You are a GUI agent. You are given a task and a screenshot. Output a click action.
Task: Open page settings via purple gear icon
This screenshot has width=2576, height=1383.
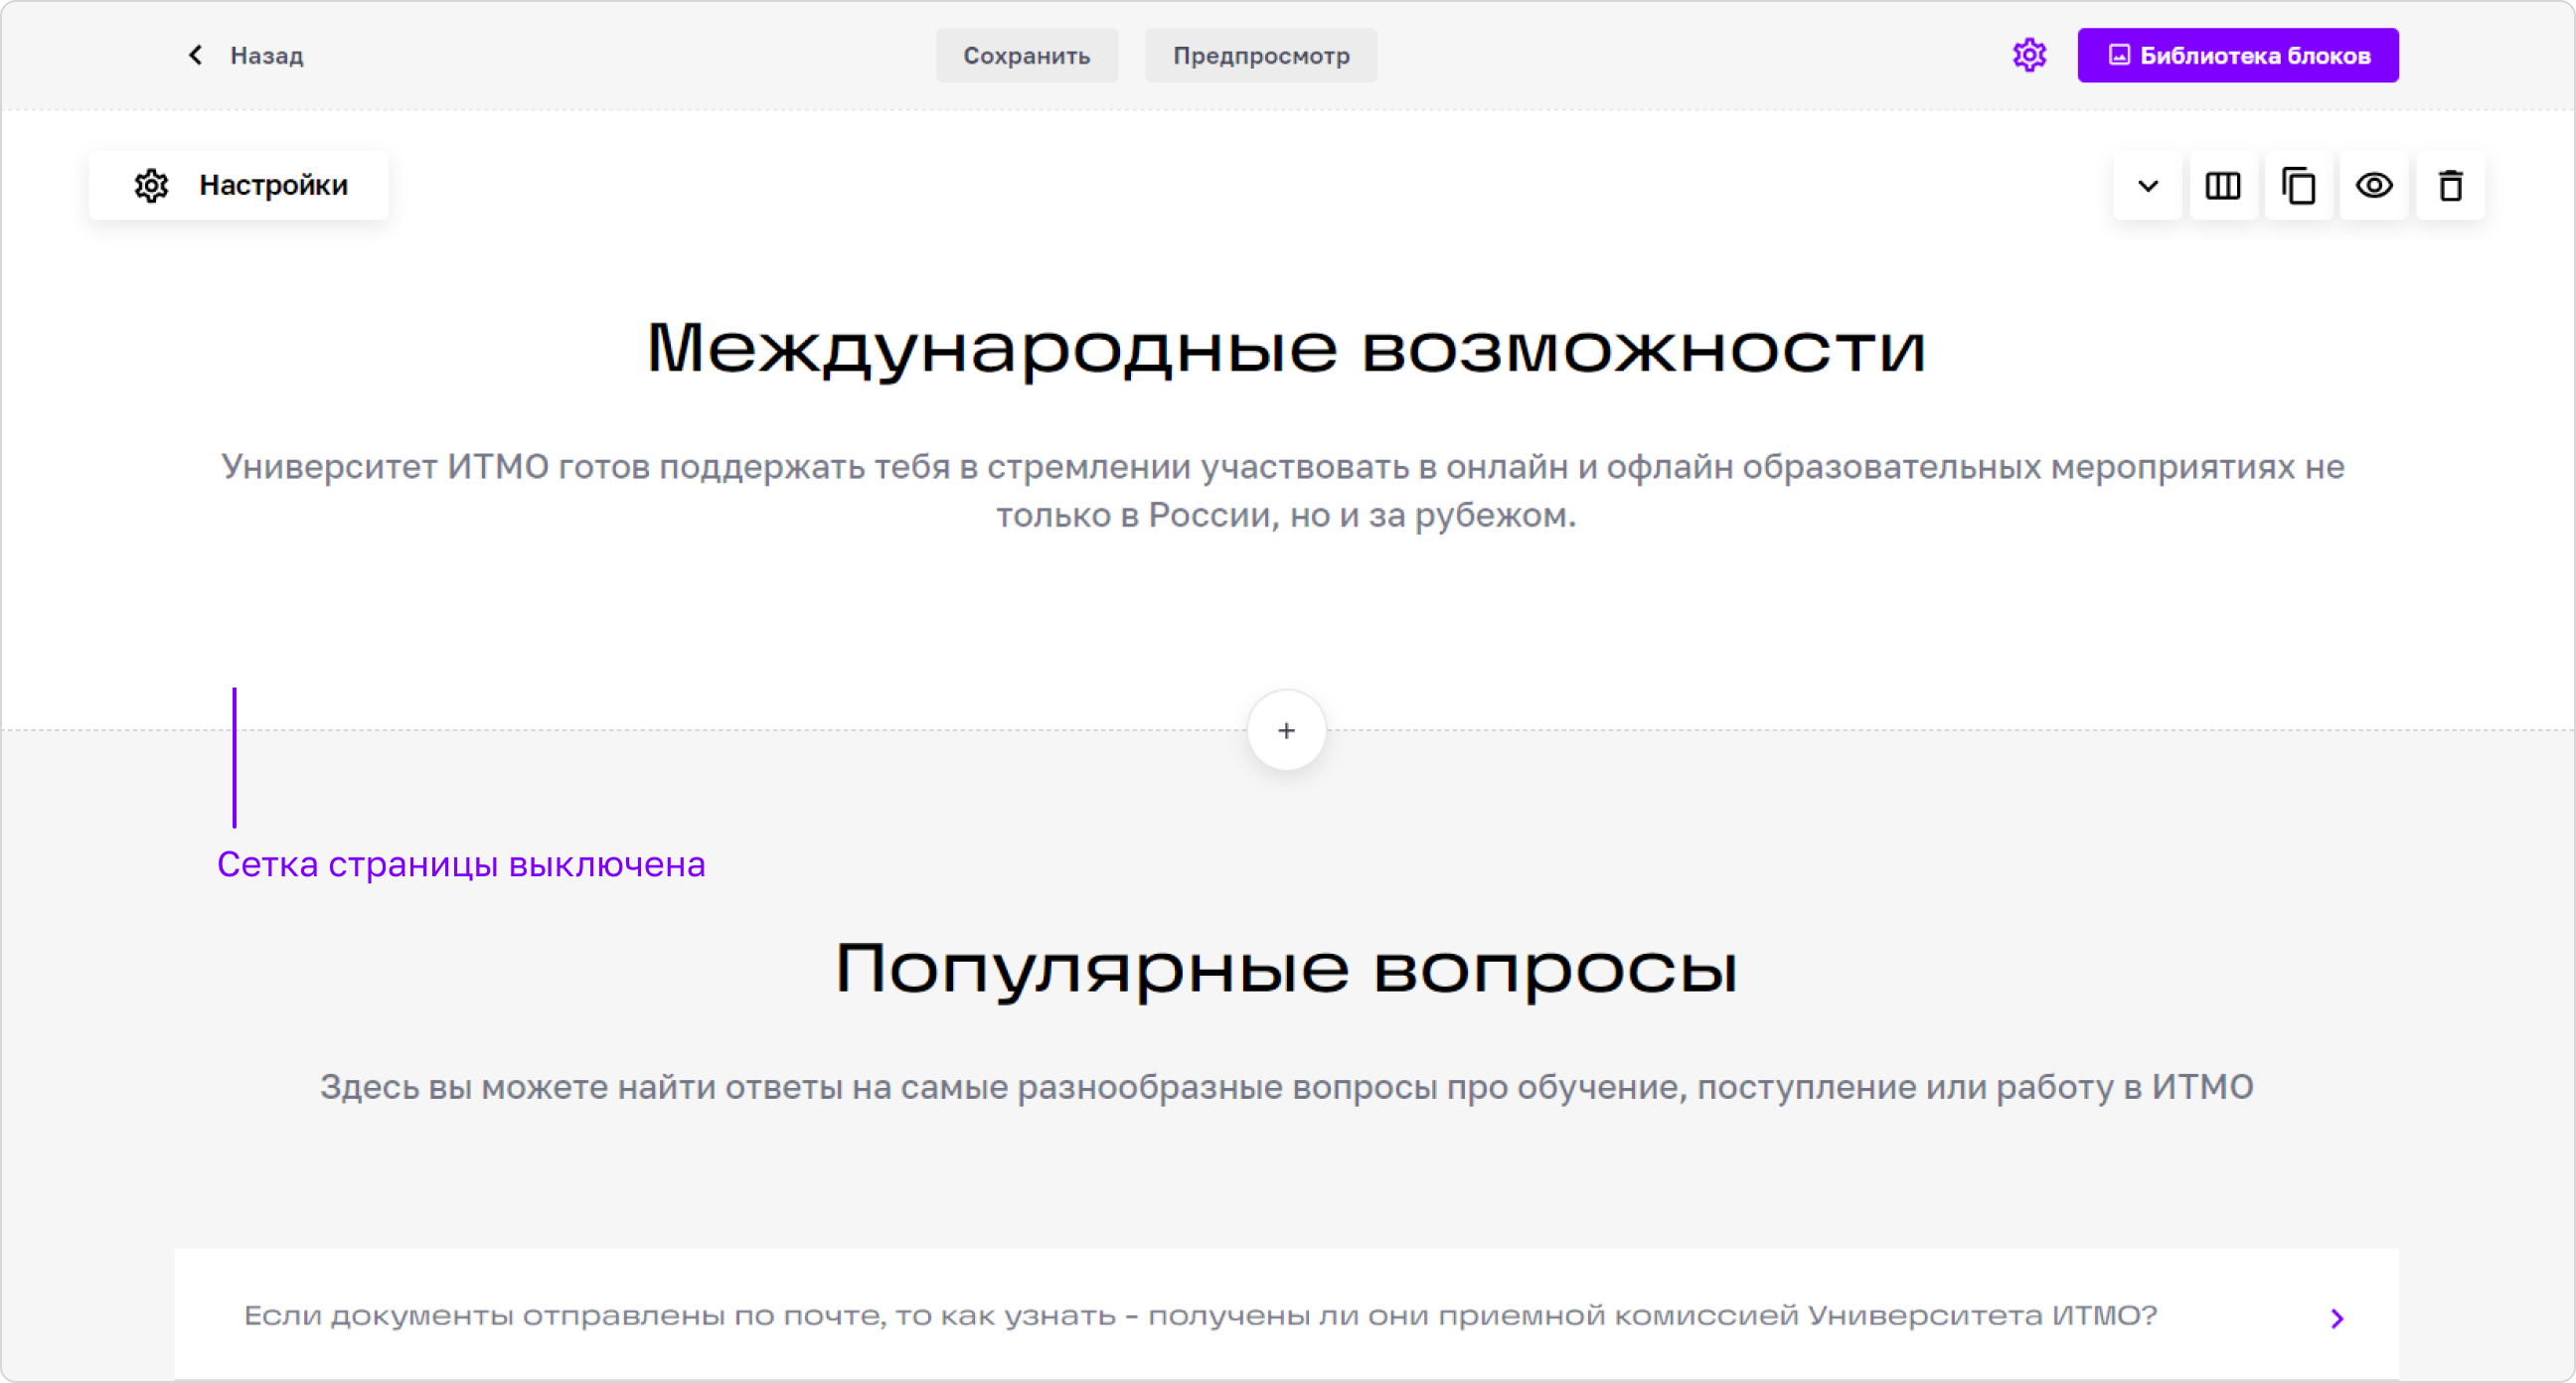coord(2029,55)
